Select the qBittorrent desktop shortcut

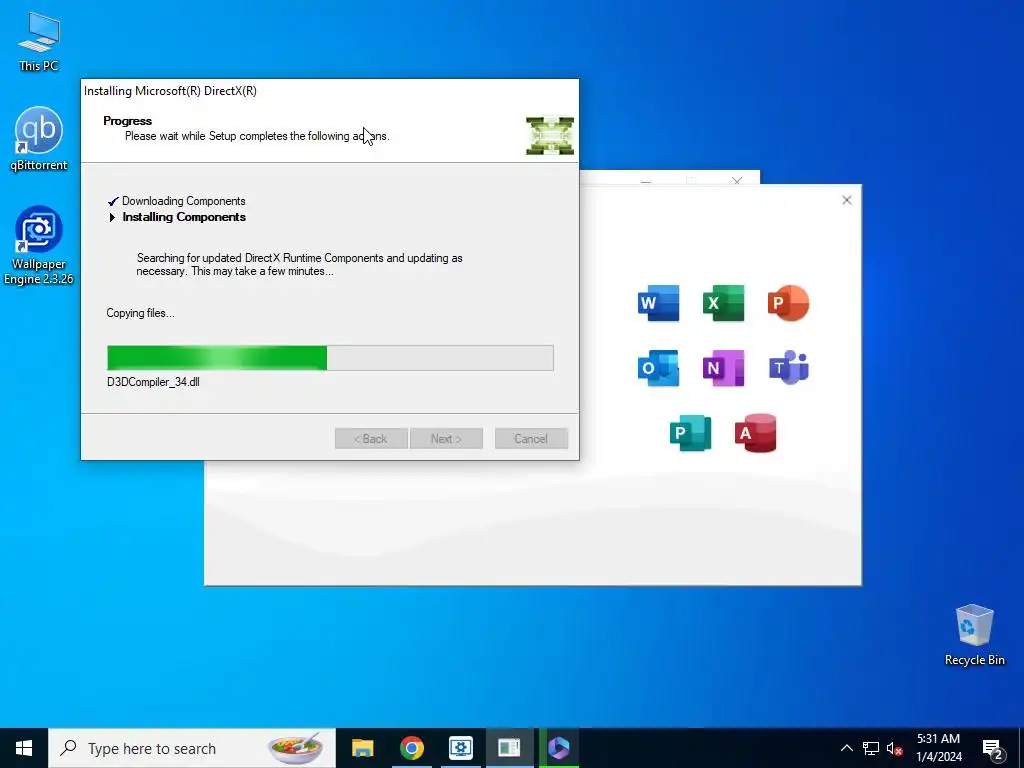point(39,138)
